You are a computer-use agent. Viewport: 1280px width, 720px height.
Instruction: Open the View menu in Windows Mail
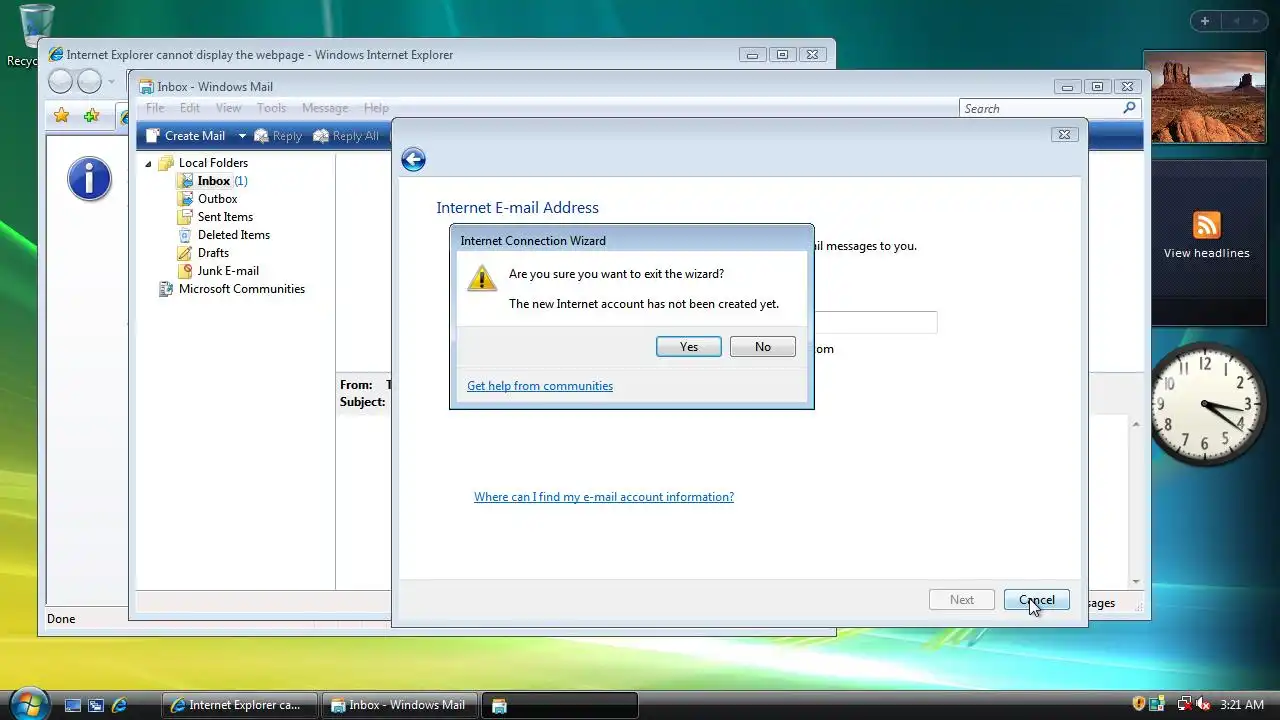coord(228,108)
